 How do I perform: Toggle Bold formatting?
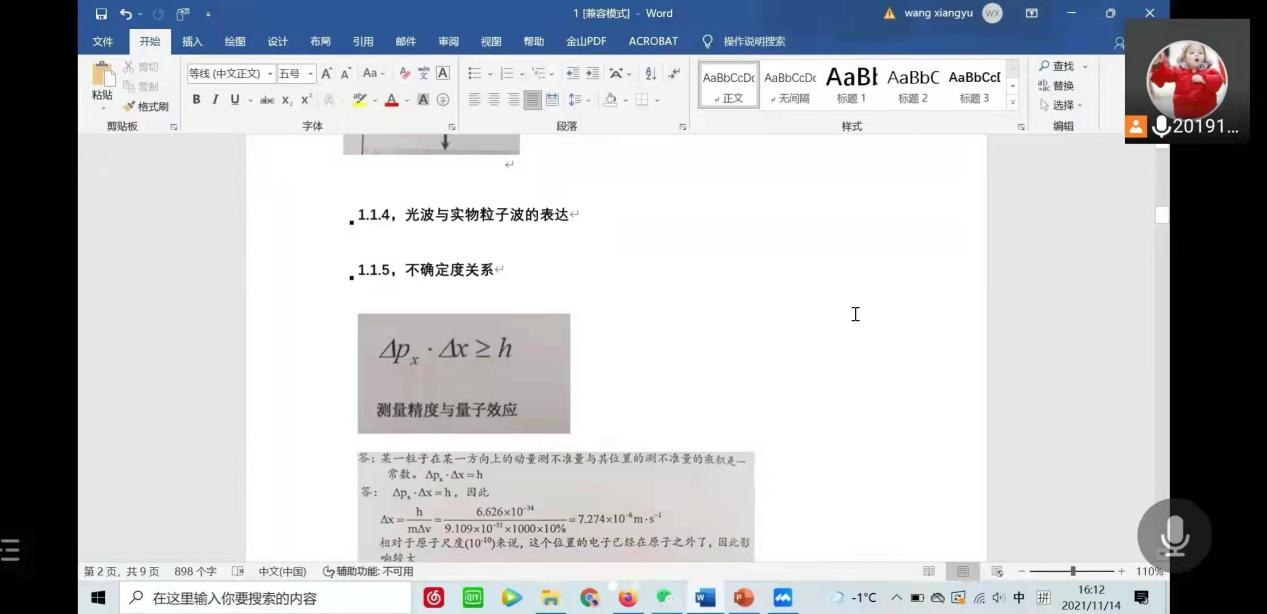coord(196,100)
